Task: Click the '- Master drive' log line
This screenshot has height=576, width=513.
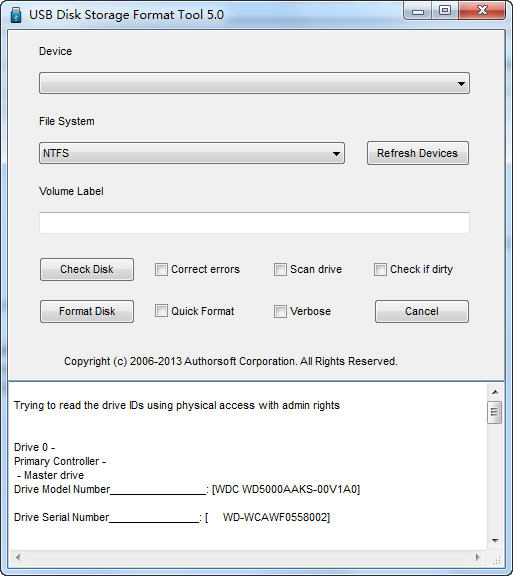Action: click(50, 475)
